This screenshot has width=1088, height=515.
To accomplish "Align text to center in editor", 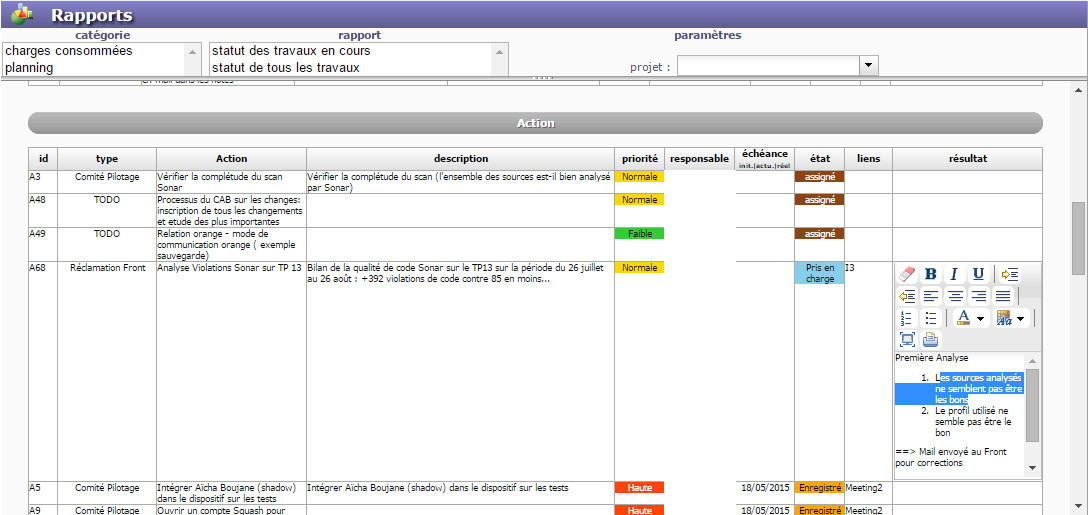I will [955, 296].
